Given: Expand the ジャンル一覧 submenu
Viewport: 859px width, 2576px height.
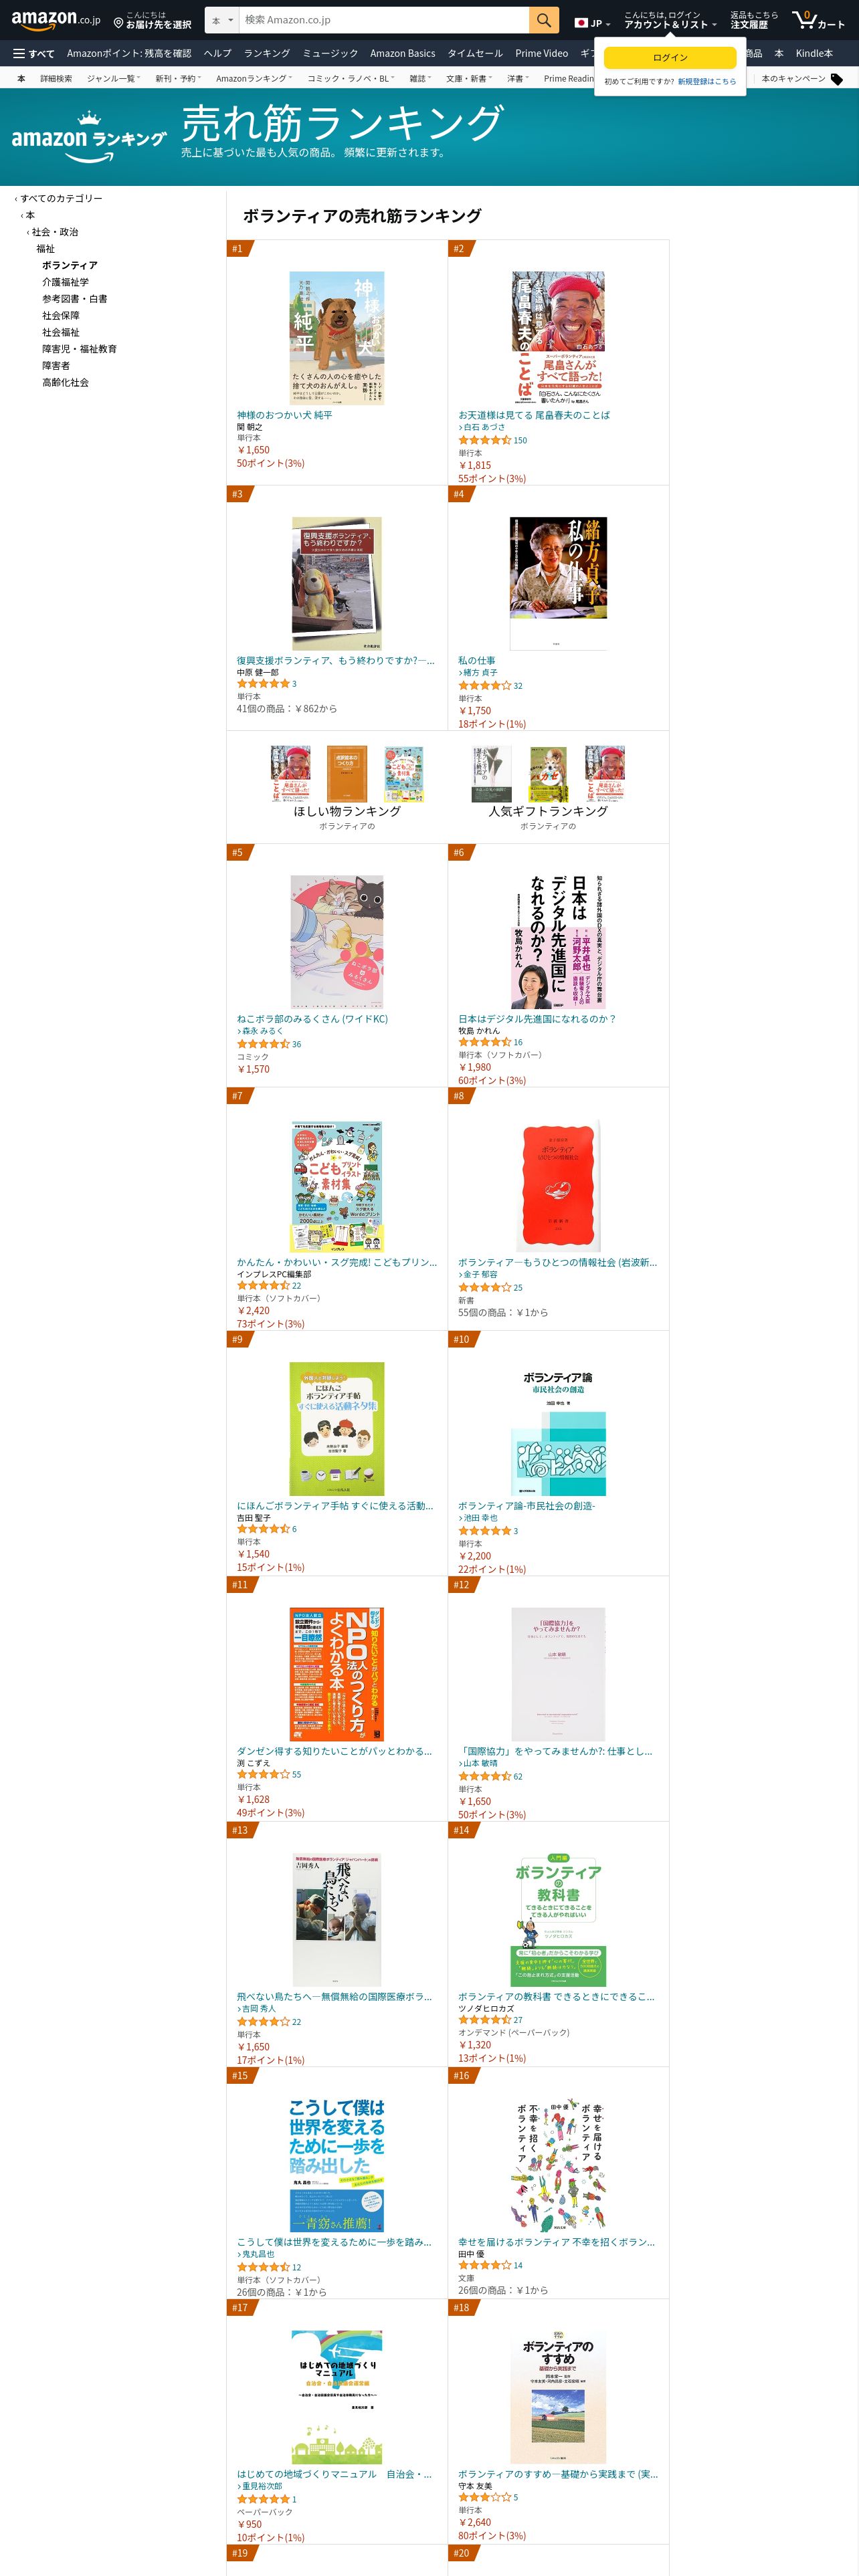Looking at the screenshot, I should pos(113,78).
